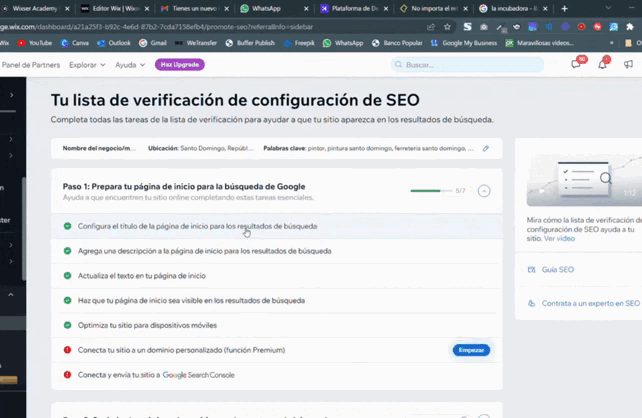Show more bookmarks overflow
The image size is (642, 418).
(612, 43)
